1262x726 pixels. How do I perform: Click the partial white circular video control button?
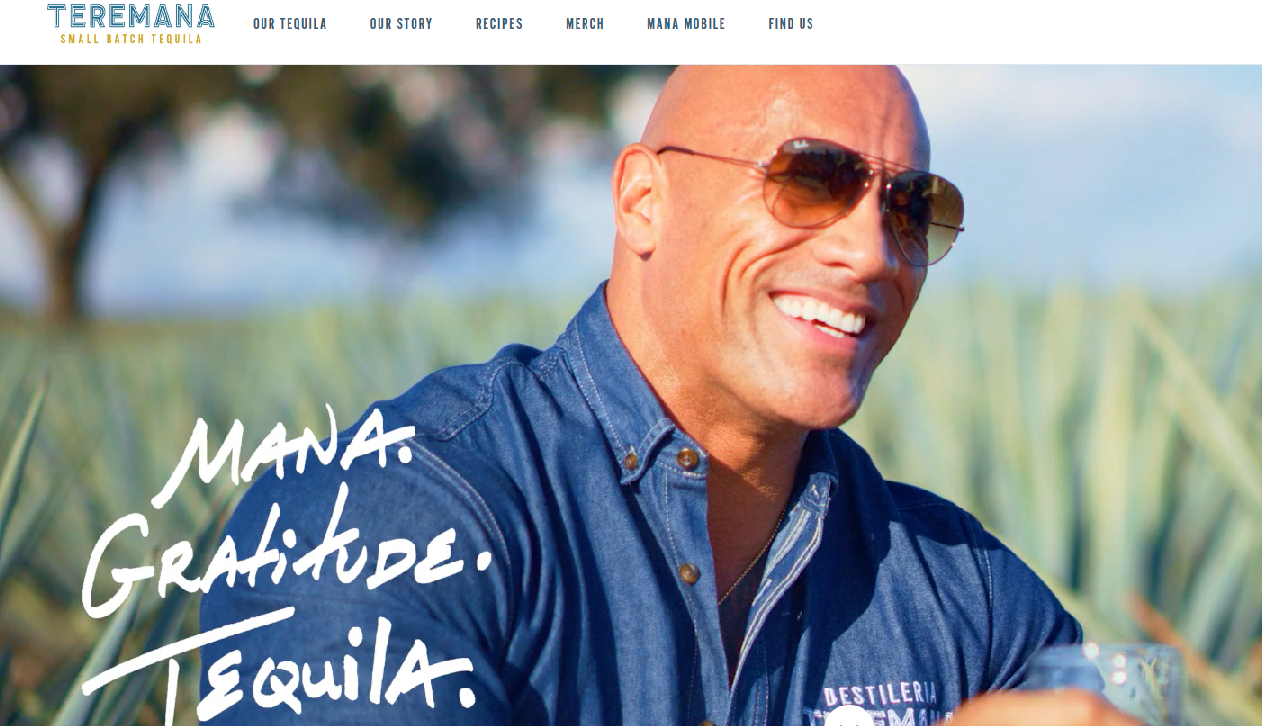pos(849,716)
